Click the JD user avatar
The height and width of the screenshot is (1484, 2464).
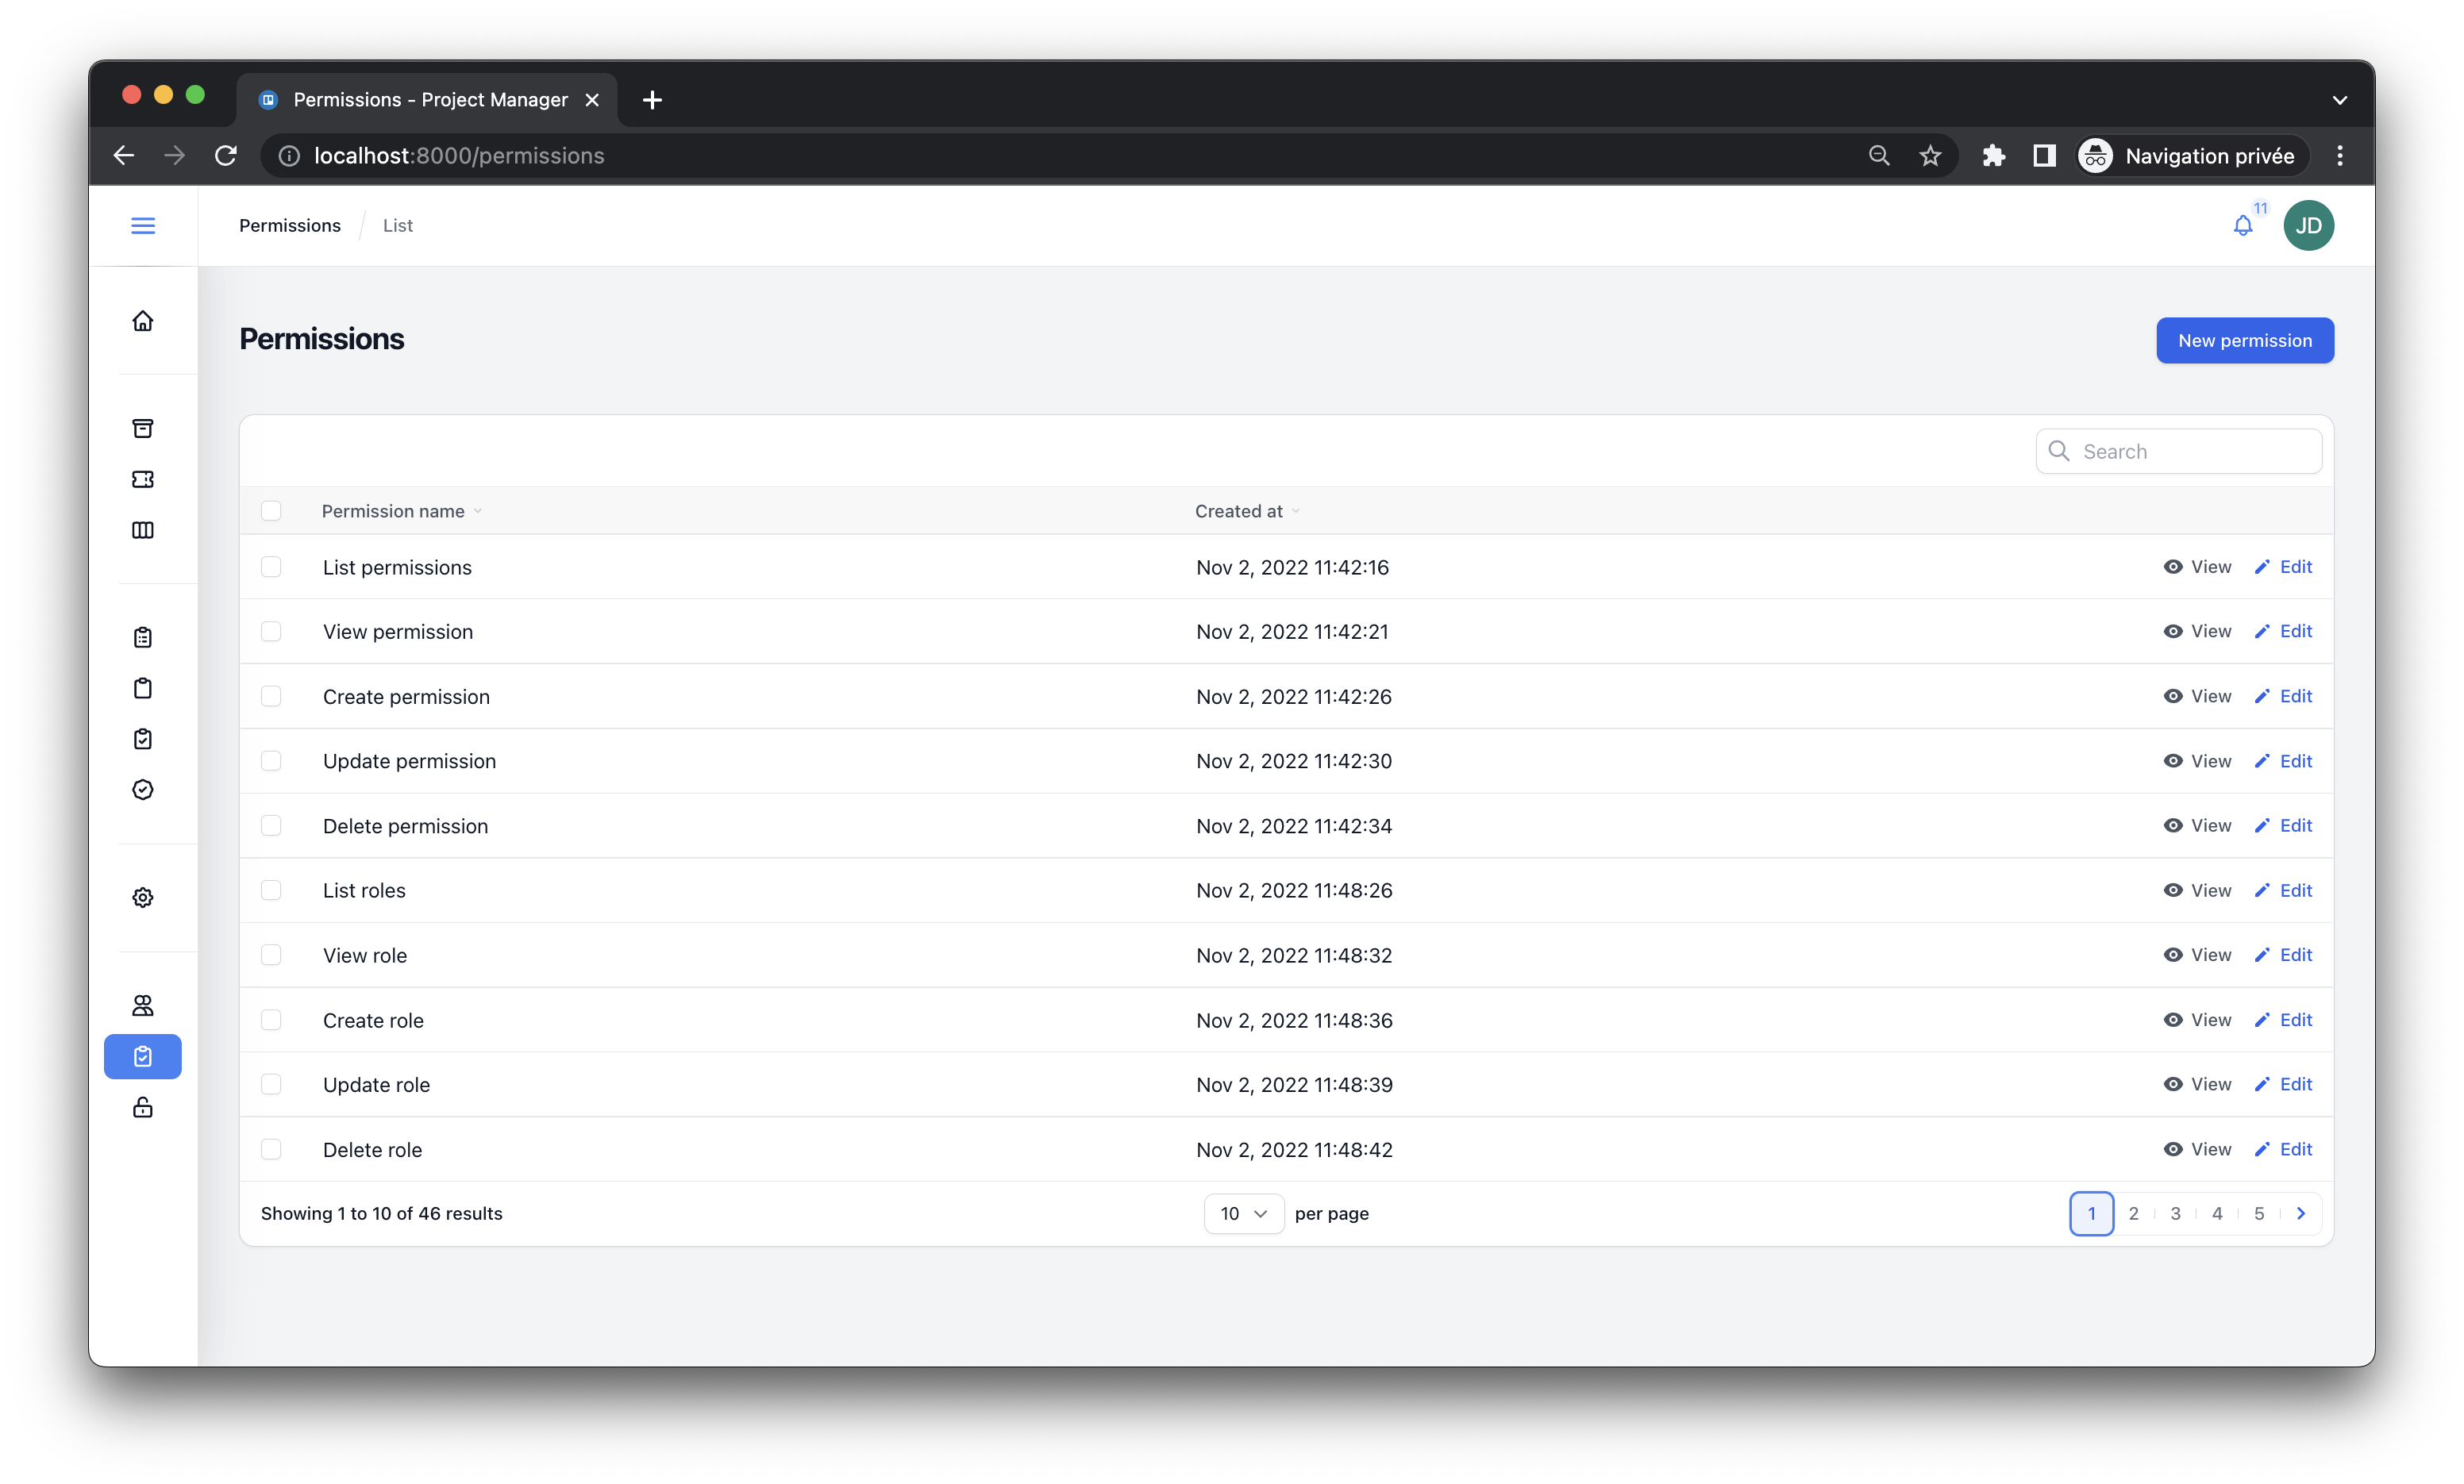tap(2308, 225)
